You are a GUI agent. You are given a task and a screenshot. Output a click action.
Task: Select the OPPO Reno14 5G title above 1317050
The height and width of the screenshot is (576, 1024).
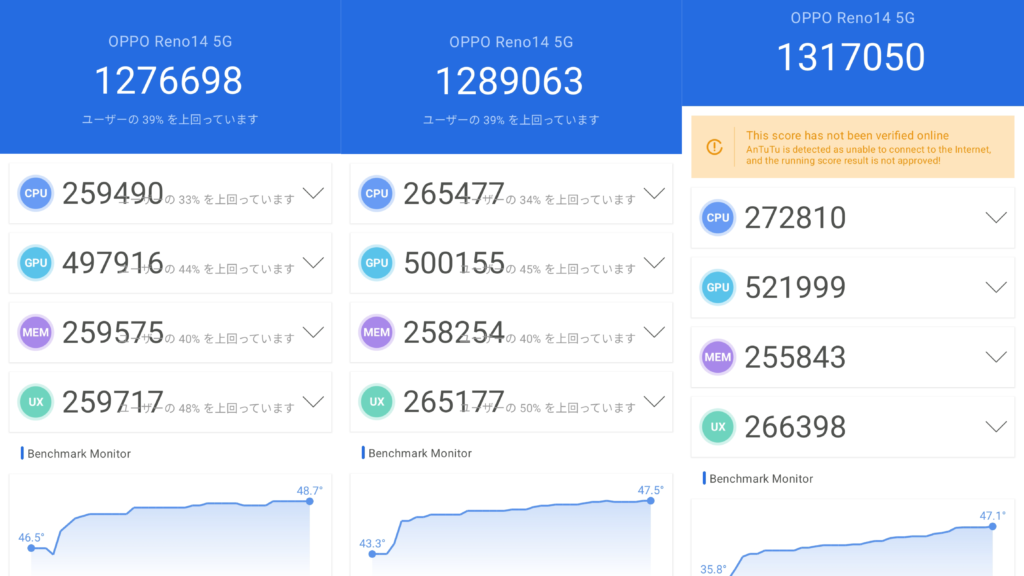tap(852, 18)
